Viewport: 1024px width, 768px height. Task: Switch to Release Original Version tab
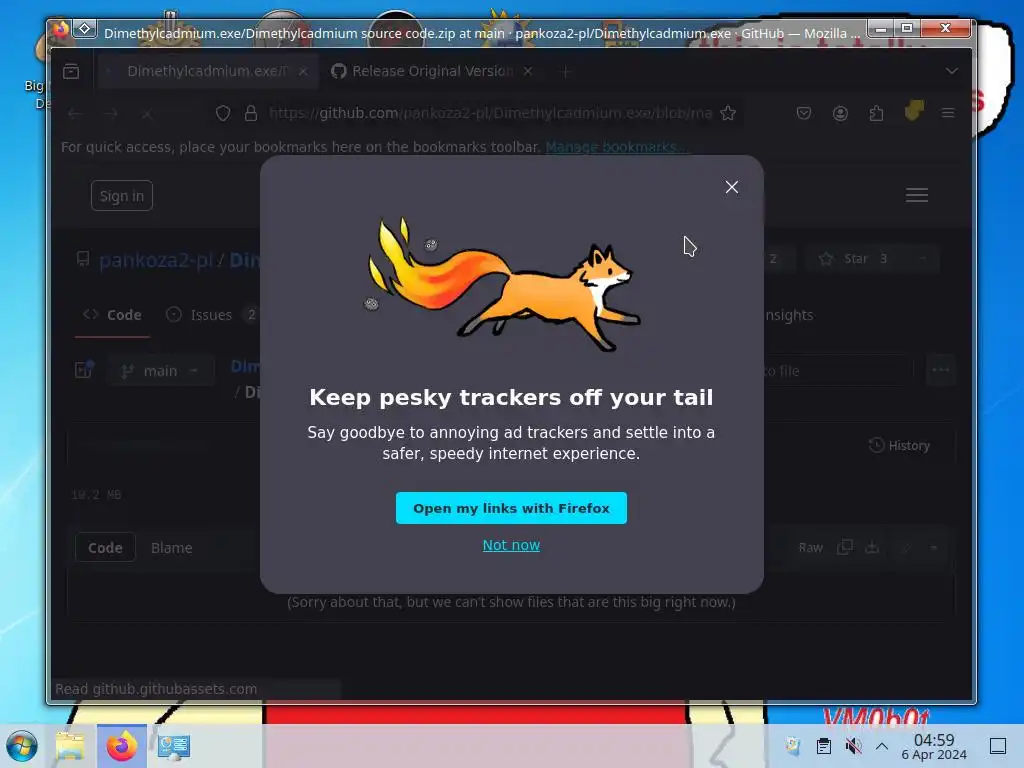pyautogui.click(x=432, y=71)
